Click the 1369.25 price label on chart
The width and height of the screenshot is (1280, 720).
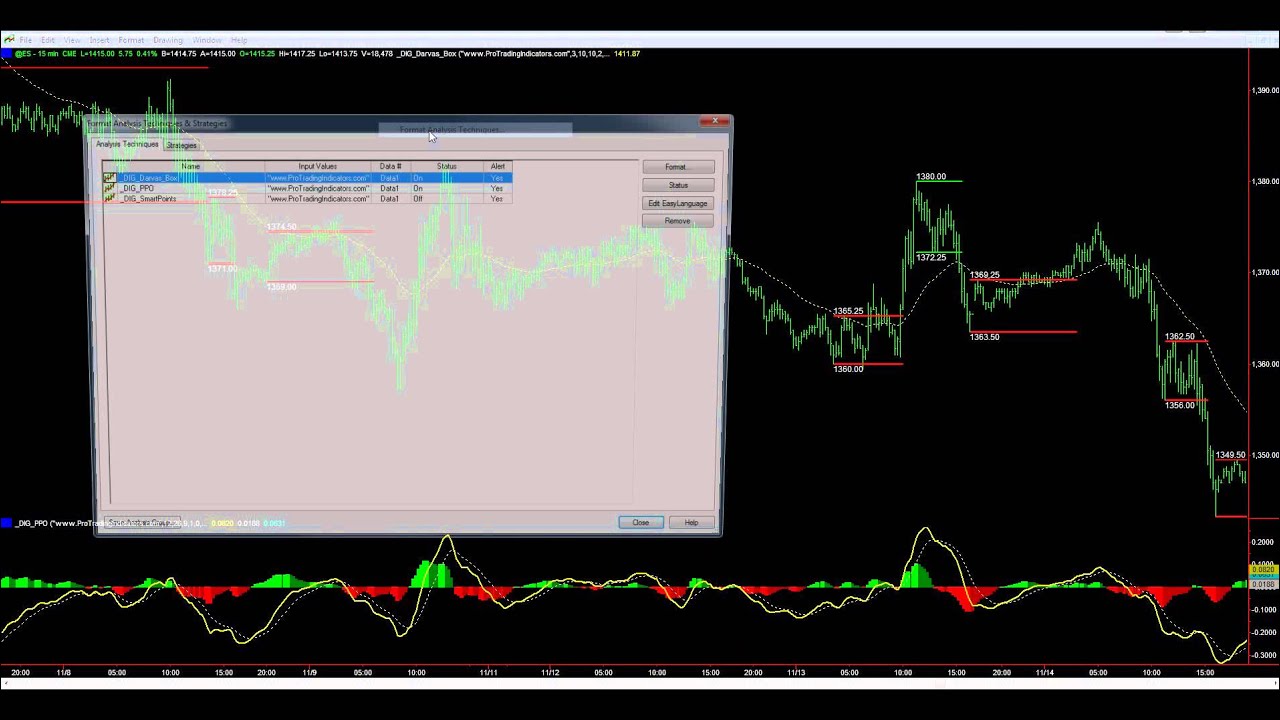click(x=985, y=275)
